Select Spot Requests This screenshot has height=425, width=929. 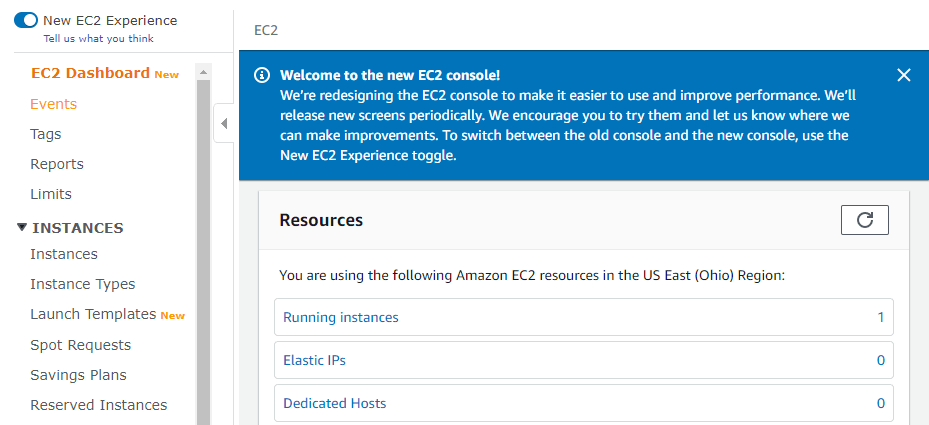point(81,345)
